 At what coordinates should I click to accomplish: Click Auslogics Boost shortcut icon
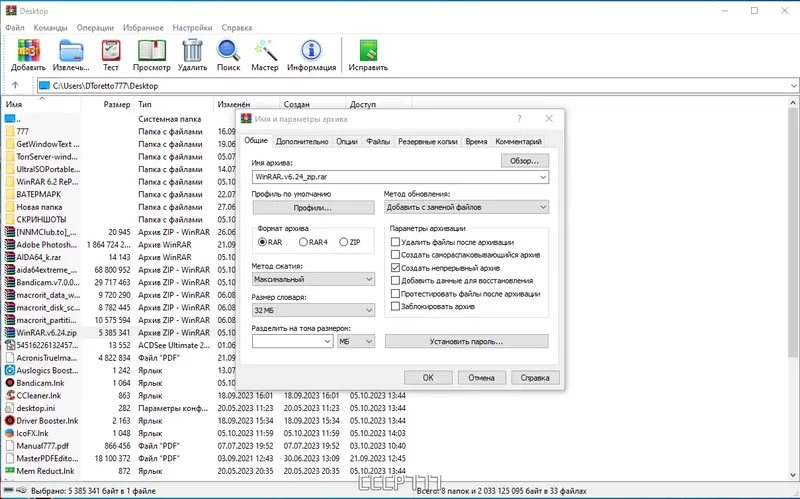coord(10,370)
